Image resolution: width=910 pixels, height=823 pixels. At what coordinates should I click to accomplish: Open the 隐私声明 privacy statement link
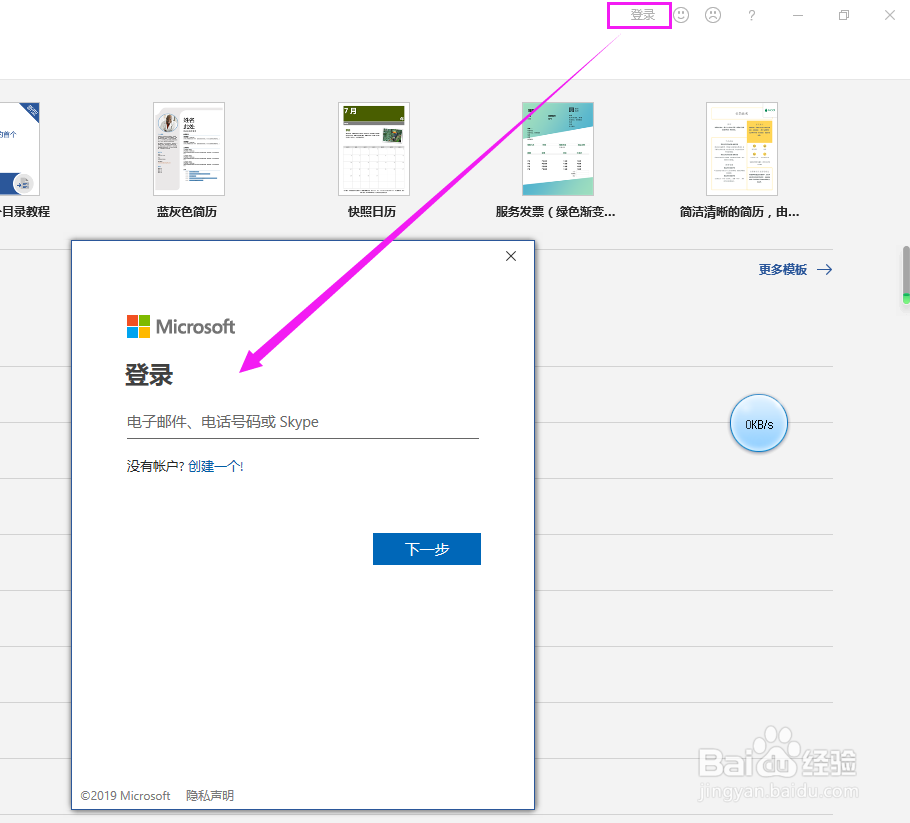click(x=210, y=795)
